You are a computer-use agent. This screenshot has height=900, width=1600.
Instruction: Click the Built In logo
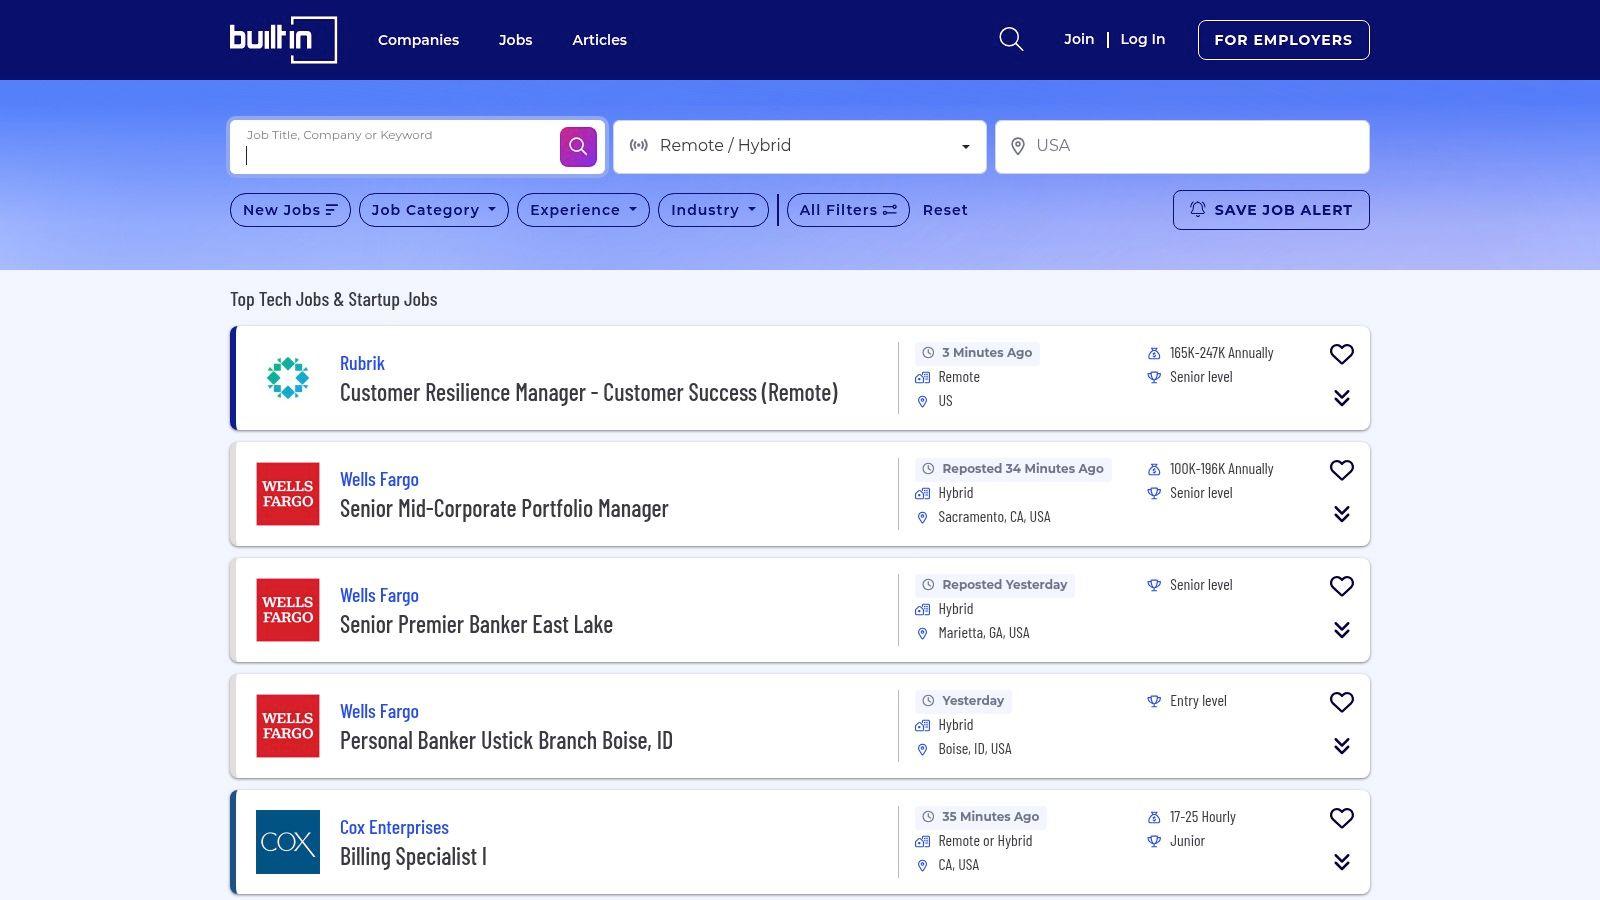point(283,40)
